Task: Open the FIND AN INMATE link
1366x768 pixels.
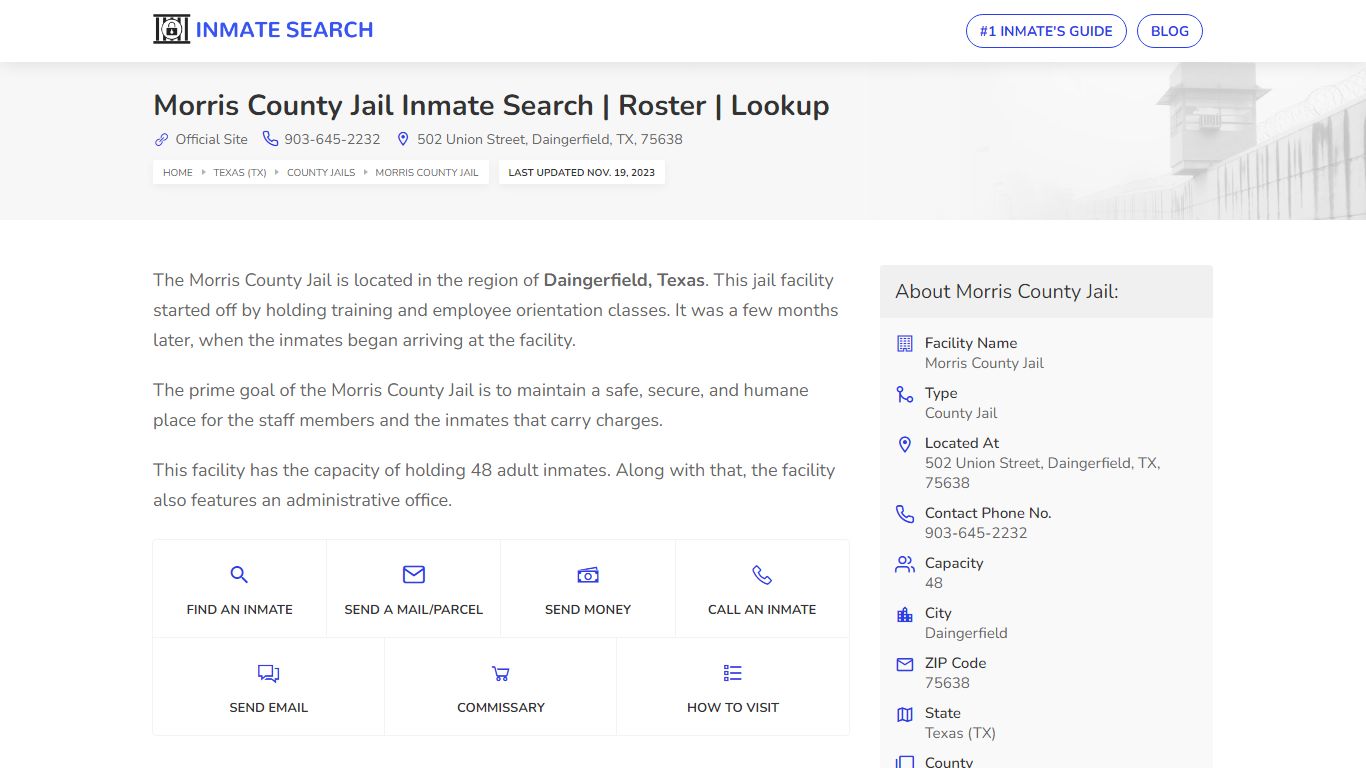Action: (x=240, y=609)
